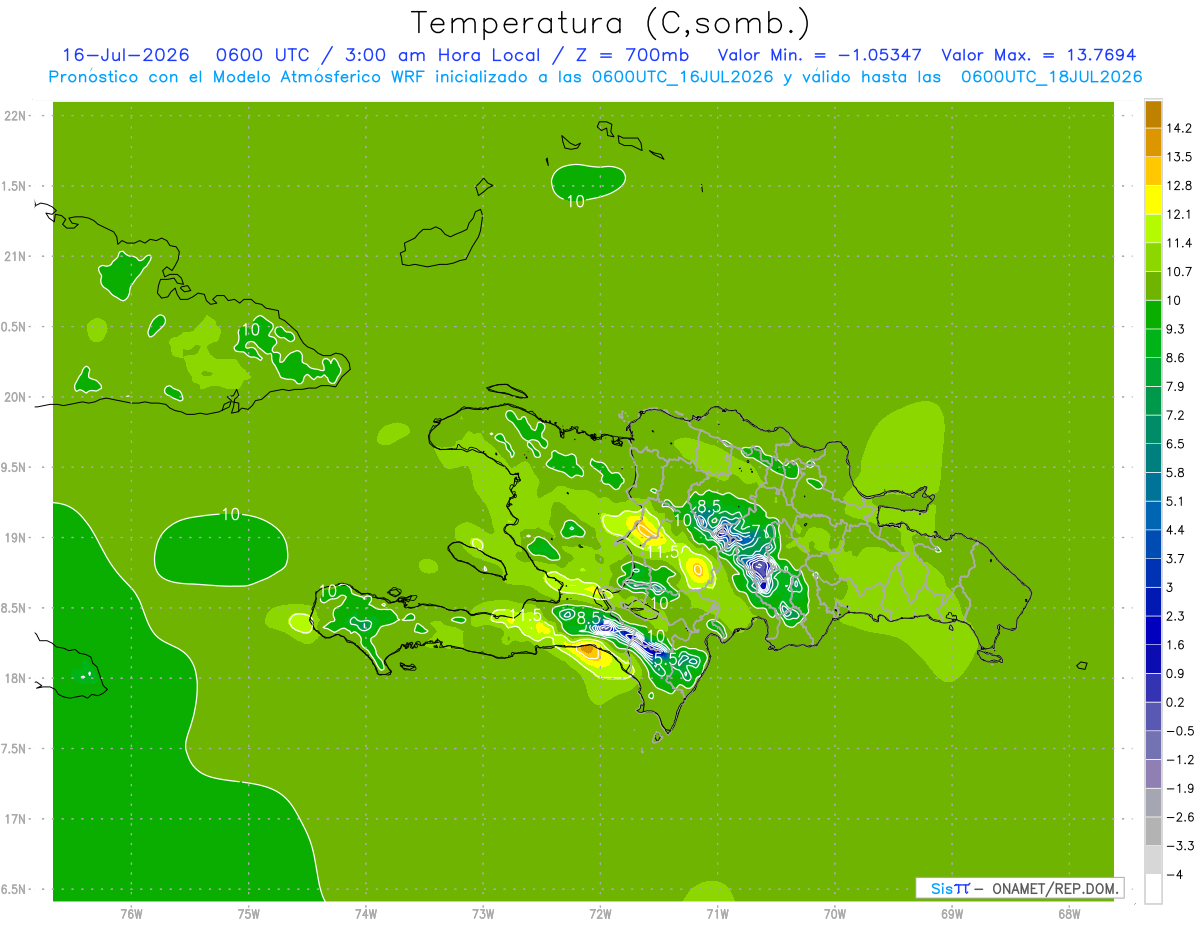The image size is (1200, 927).
Task: Click the legend value "10.7"
Action: tap(1178, 271)
